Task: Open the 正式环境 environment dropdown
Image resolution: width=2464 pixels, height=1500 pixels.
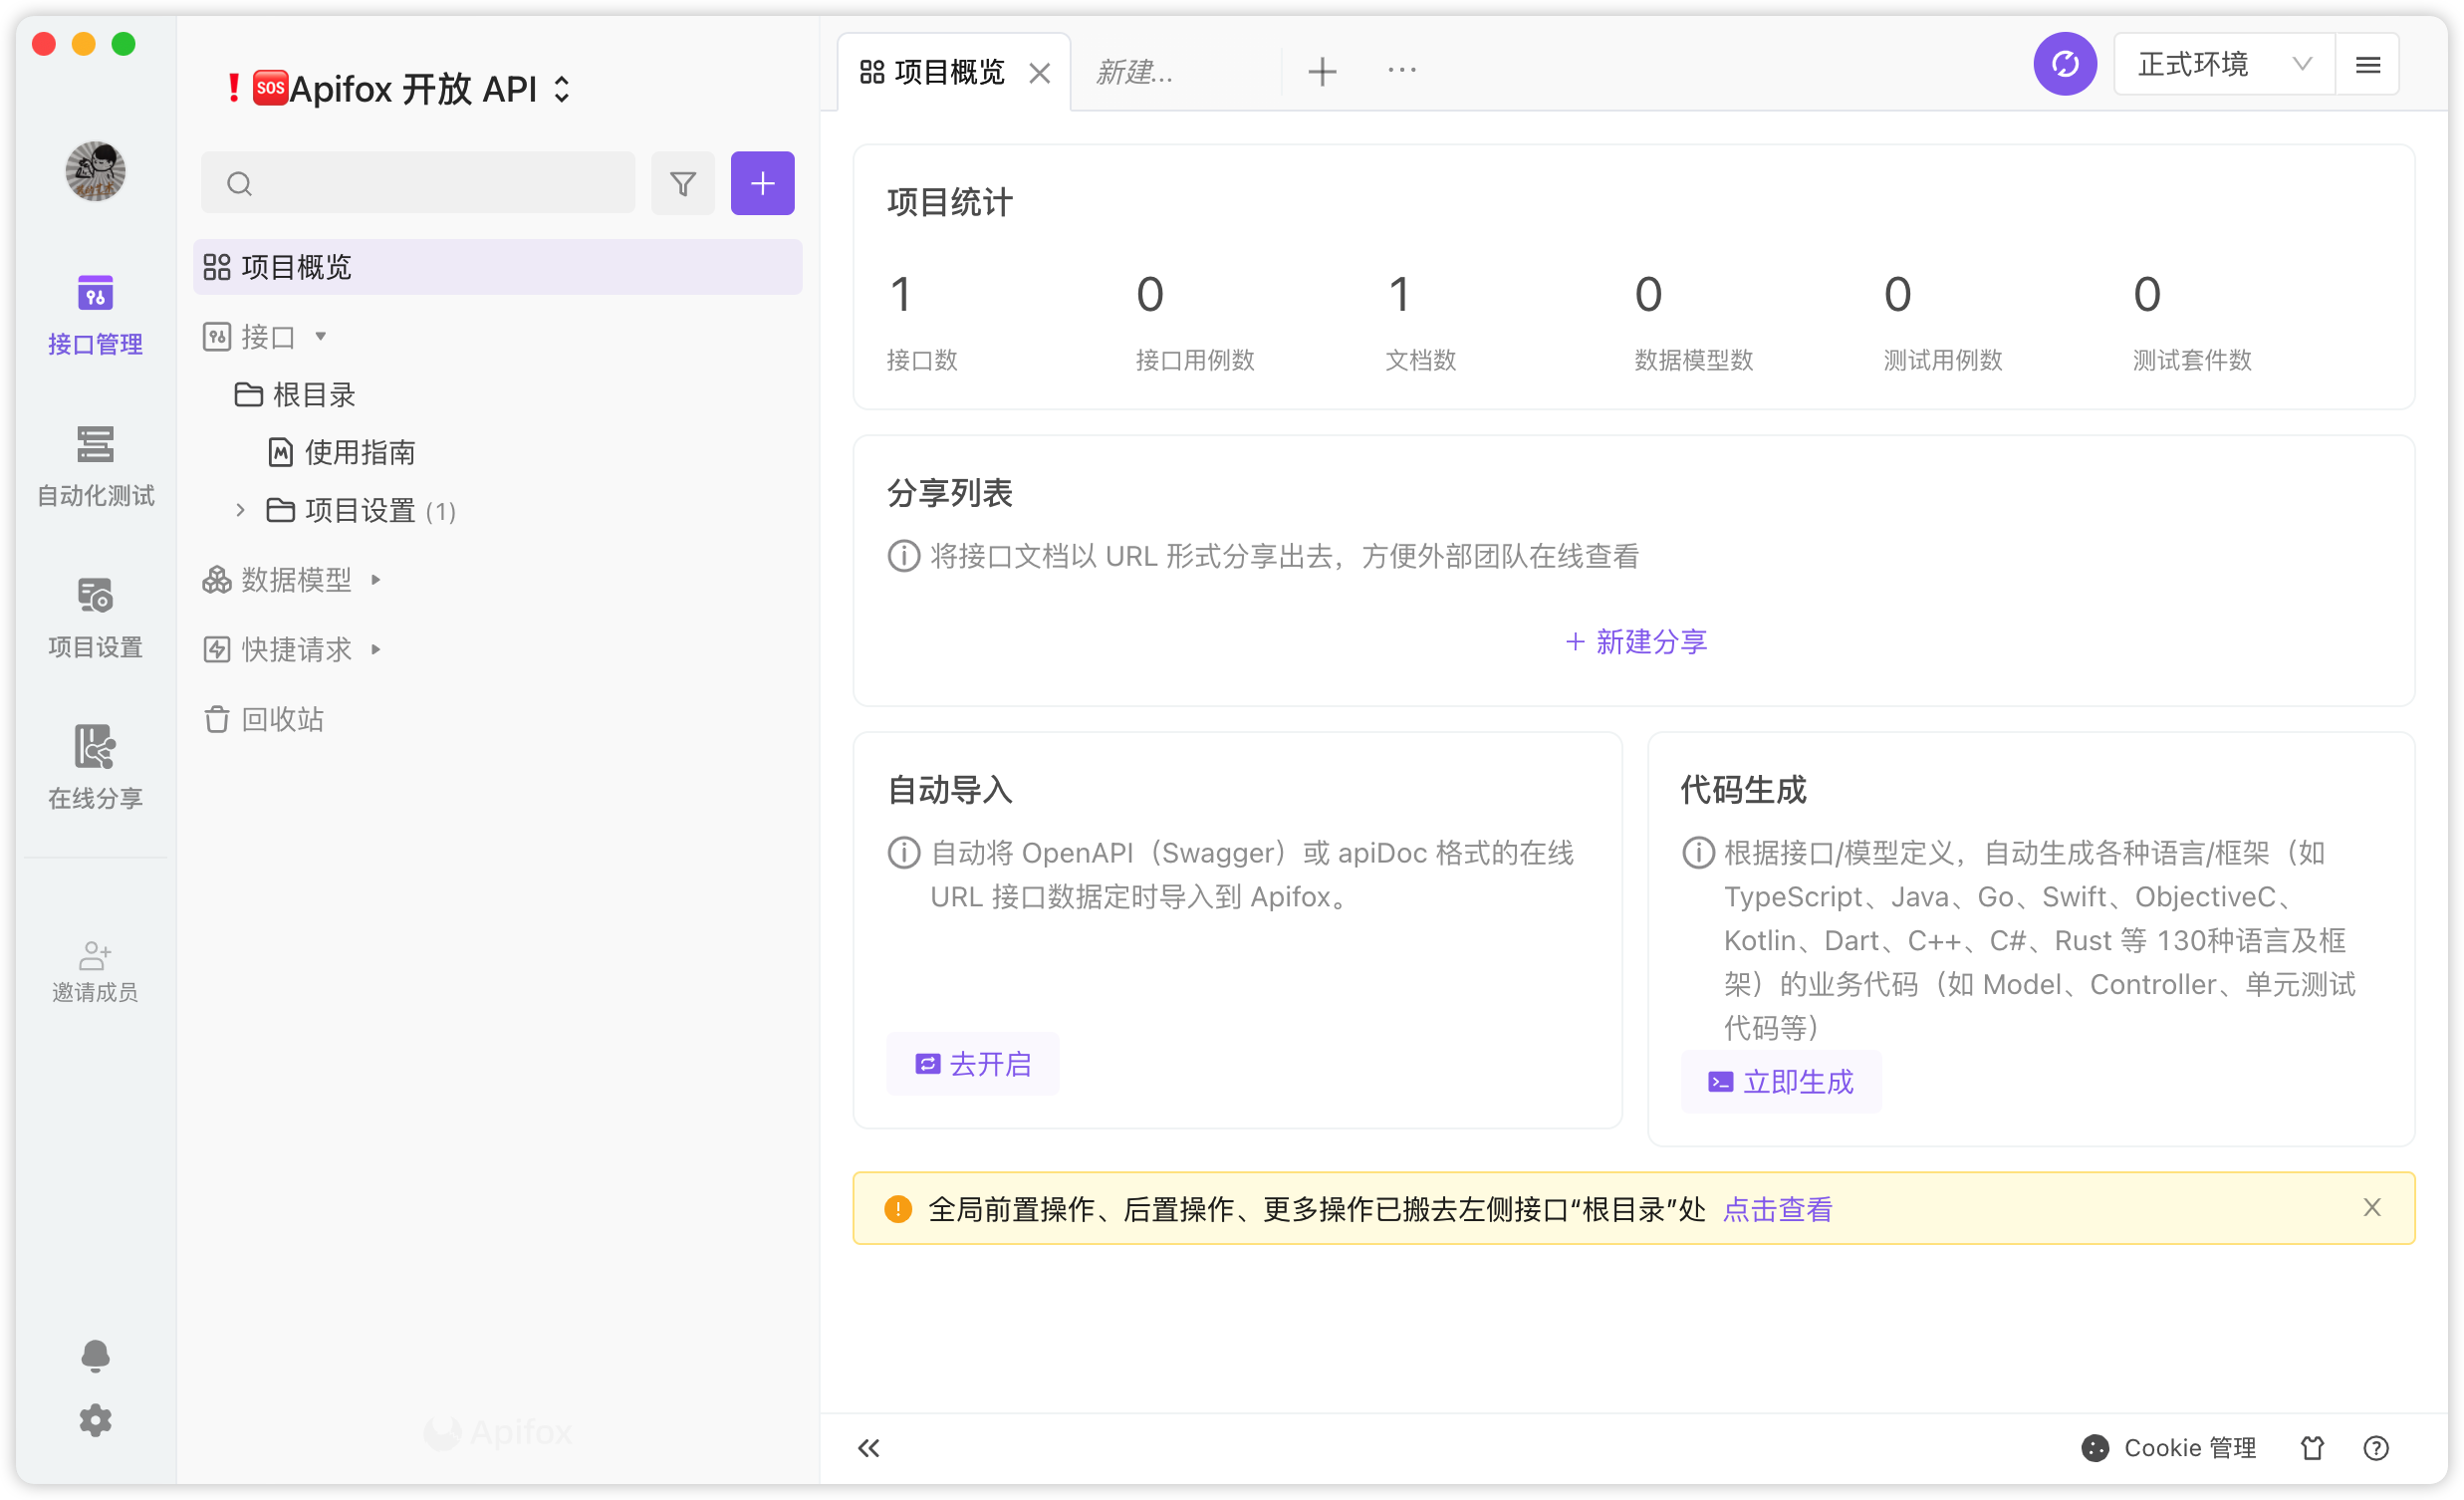Action: [x=2224, y=65]
